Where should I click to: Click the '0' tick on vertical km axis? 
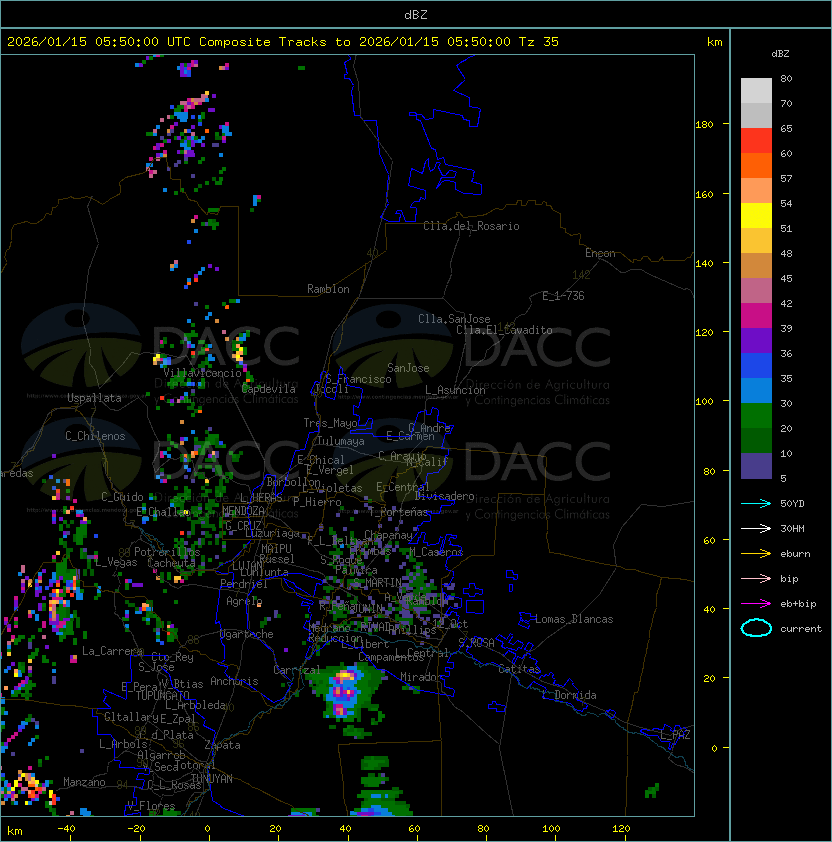[713, 748]
